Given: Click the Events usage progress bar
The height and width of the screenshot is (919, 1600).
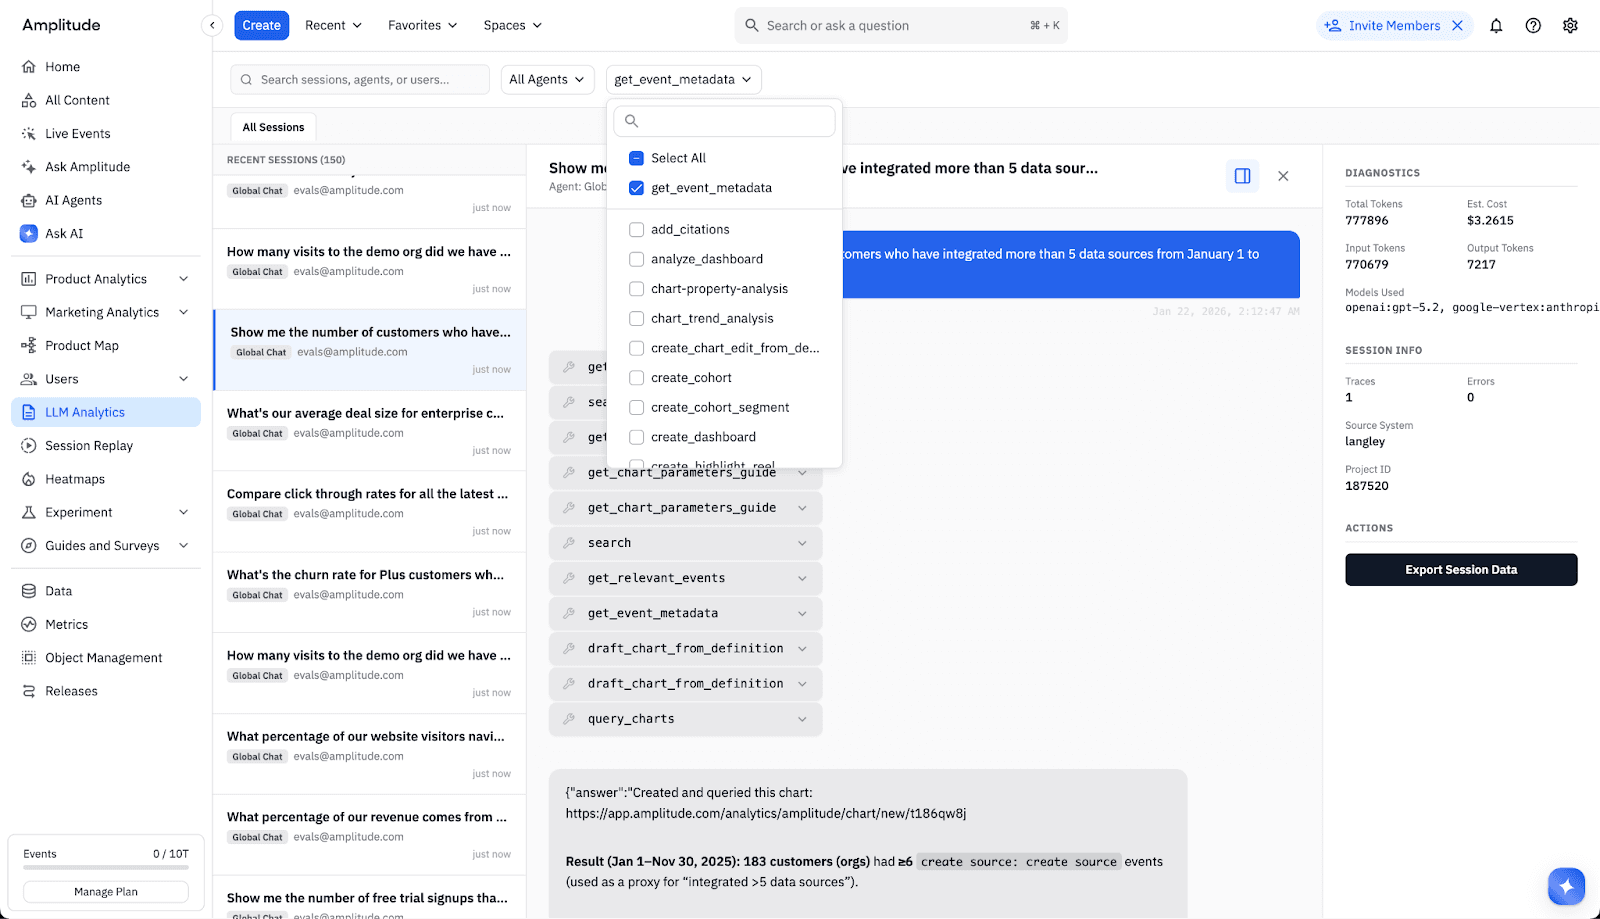Looking at the screenshot, I should 106,868.
